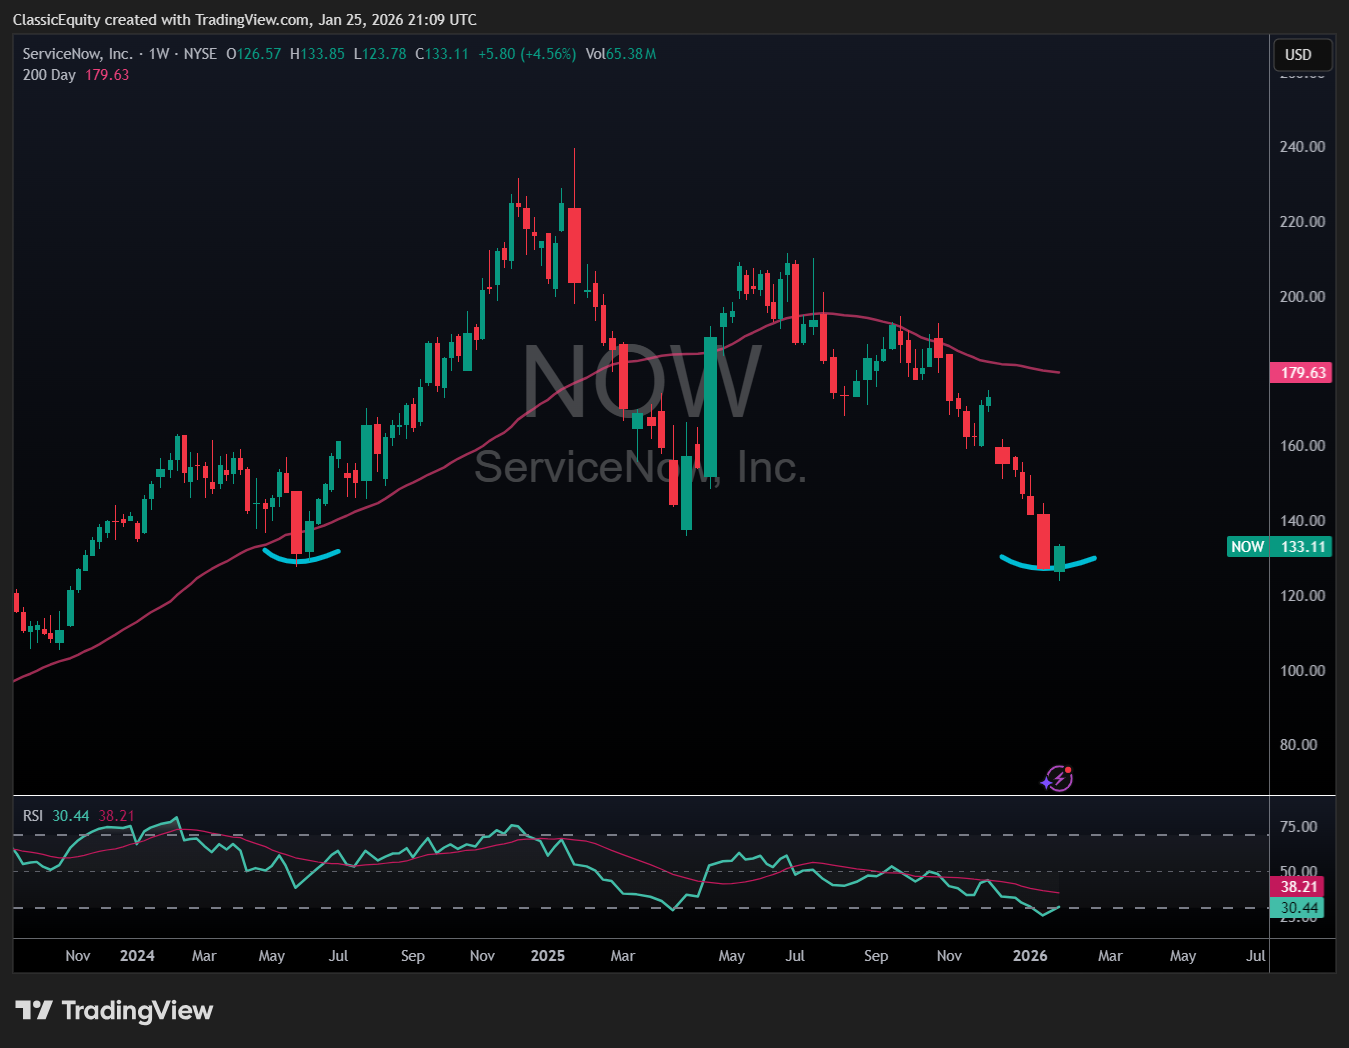Click the +5.80 (+4.56%) change value
Viewport: 1349px width, 1048px height.
pyautogui.click(x=527, y=54)
